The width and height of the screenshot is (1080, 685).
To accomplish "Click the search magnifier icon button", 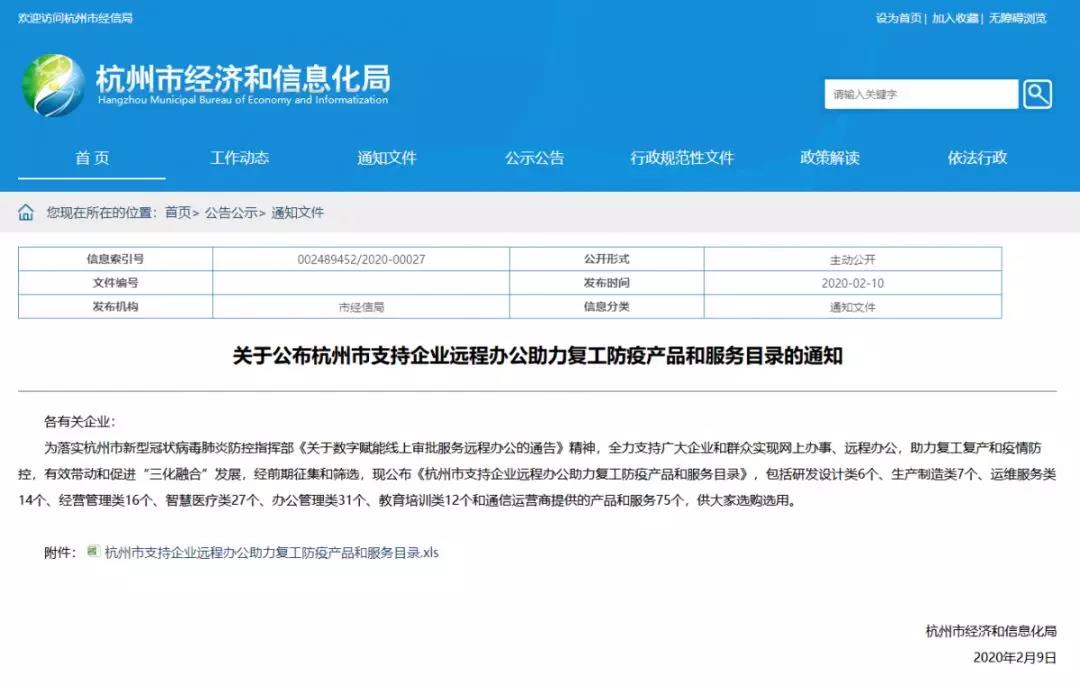I will pos(1037,94).
